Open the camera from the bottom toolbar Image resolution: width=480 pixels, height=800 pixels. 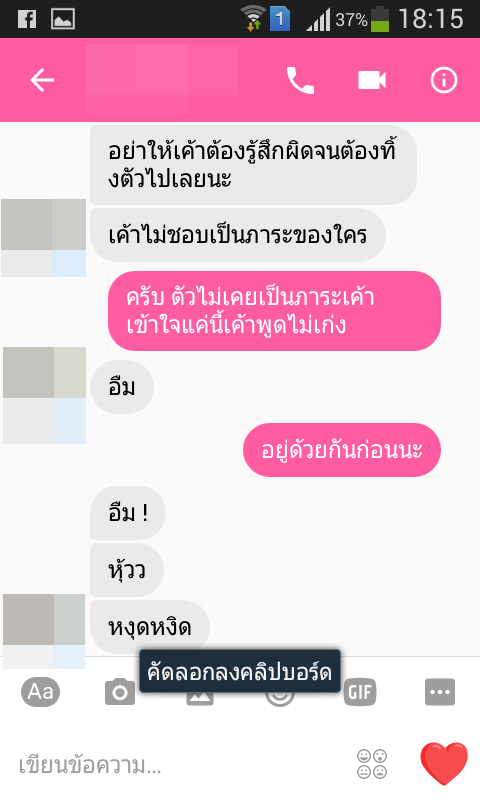point(120,692)
